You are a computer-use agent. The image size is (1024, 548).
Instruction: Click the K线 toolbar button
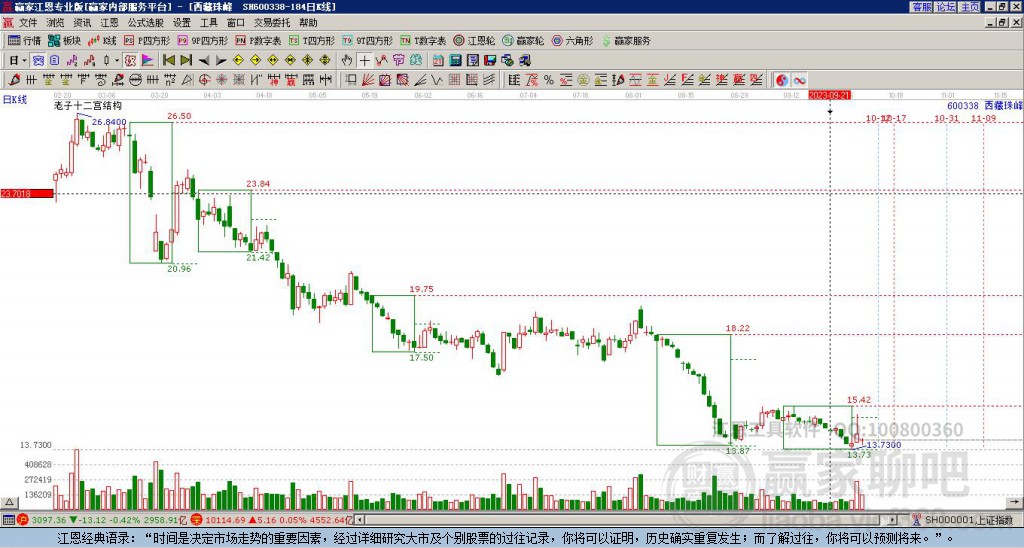point(102,40)
